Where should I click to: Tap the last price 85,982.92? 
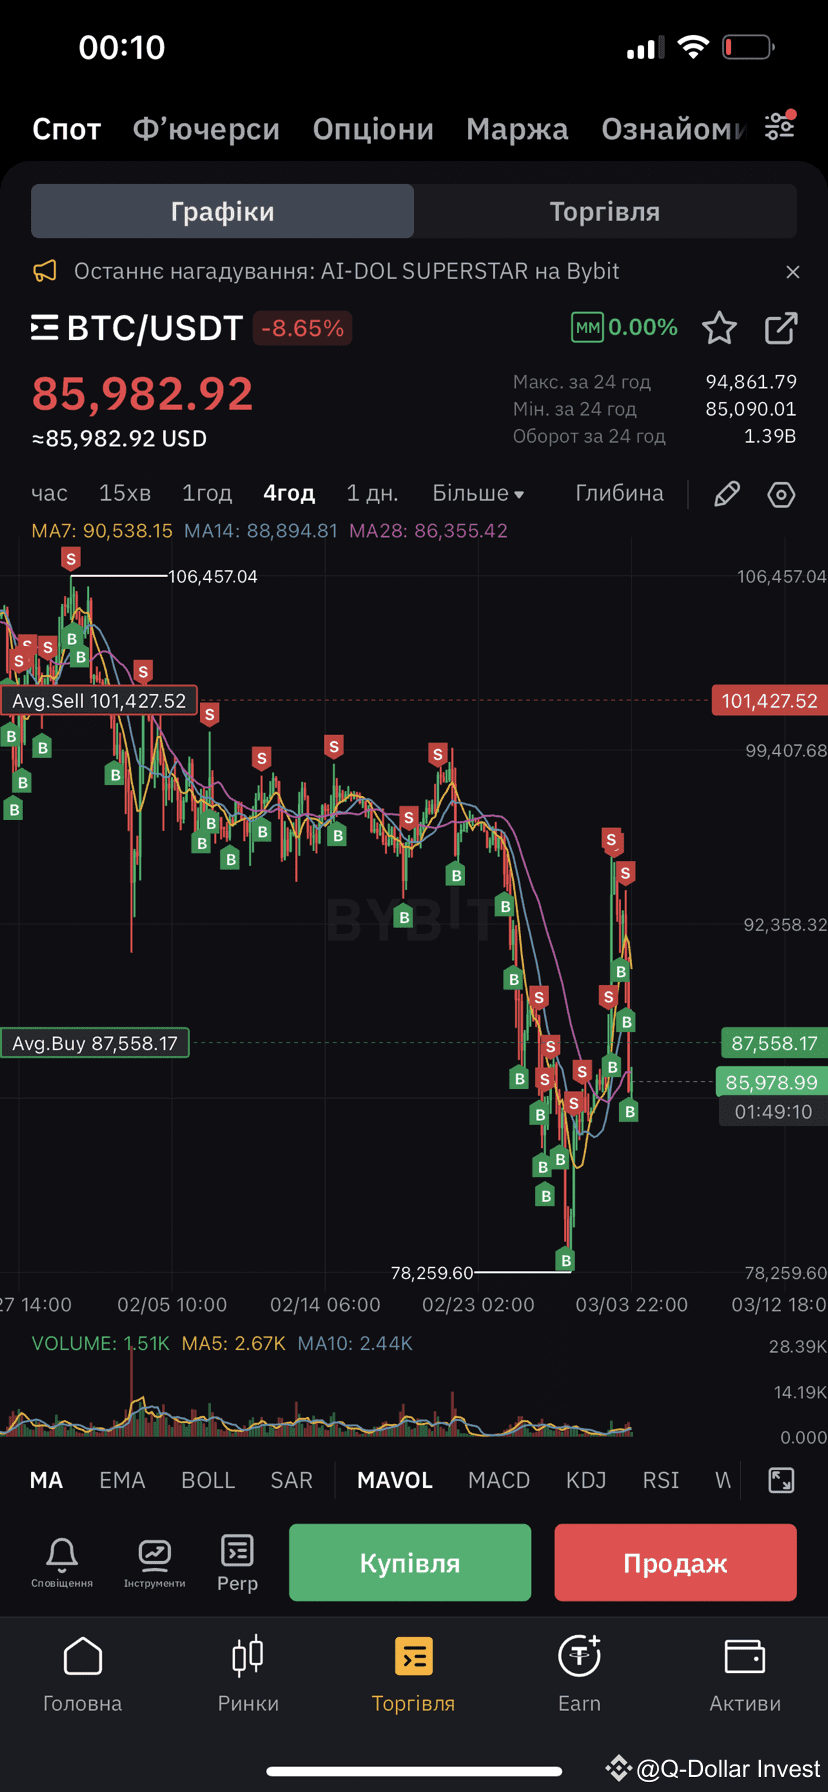pos(142,393)
